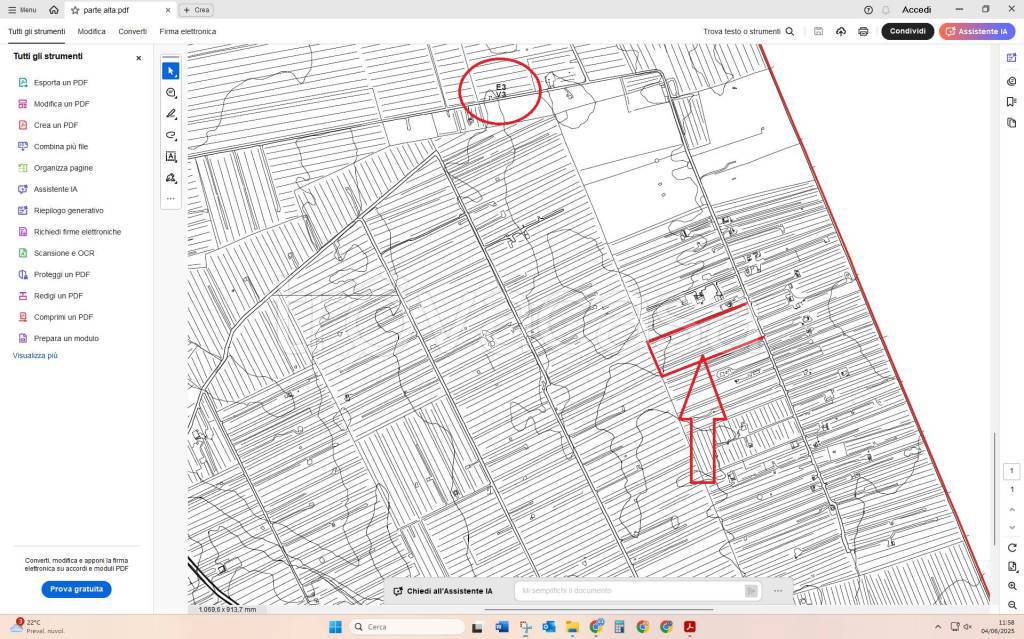
Task: Select the arrow Selection tool
Action: [170, 71]
